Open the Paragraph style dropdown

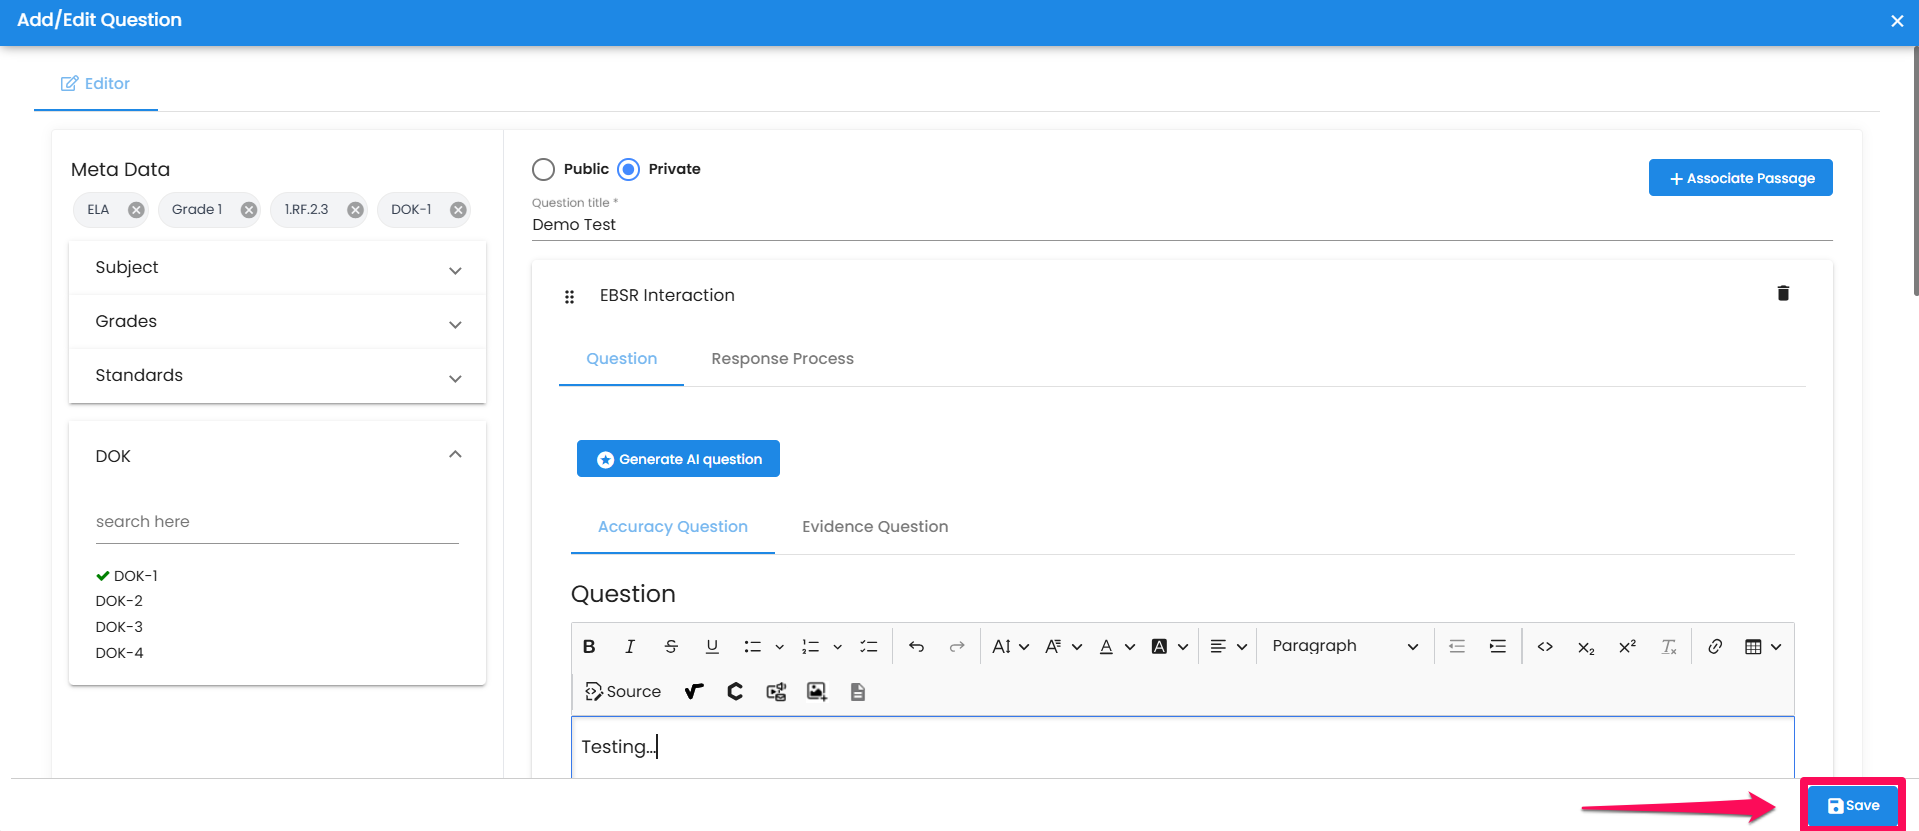tap(1344, 647)
